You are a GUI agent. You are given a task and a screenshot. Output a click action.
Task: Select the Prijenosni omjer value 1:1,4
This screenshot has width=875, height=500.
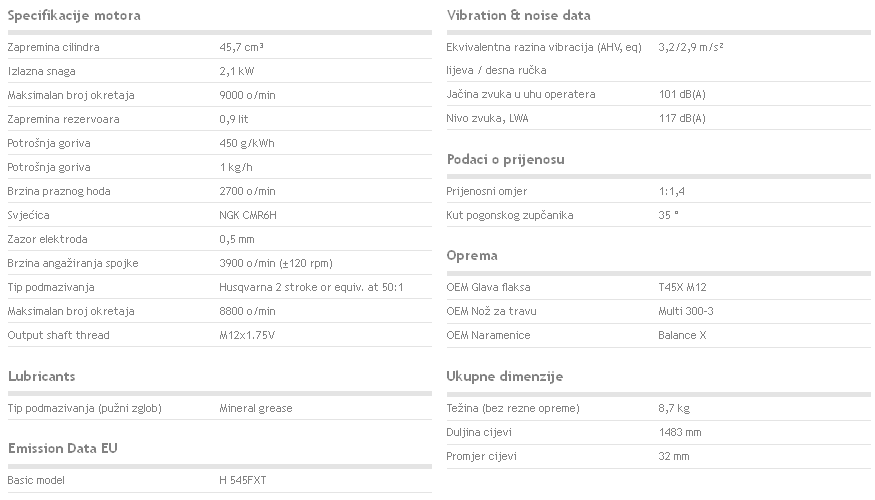tap(671, 191)
